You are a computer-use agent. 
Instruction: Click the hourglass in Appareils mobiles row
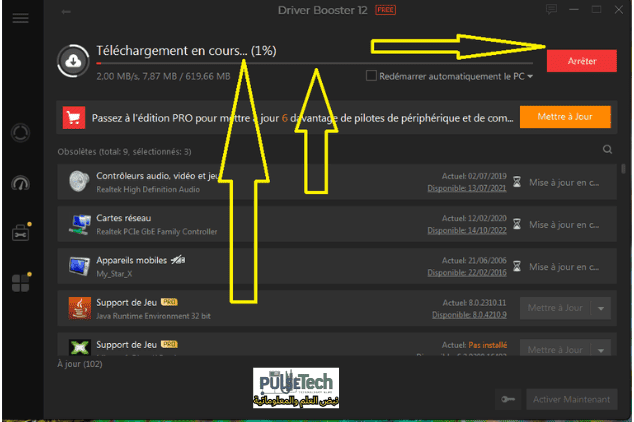pyautogui.click(x=517, y=266)
